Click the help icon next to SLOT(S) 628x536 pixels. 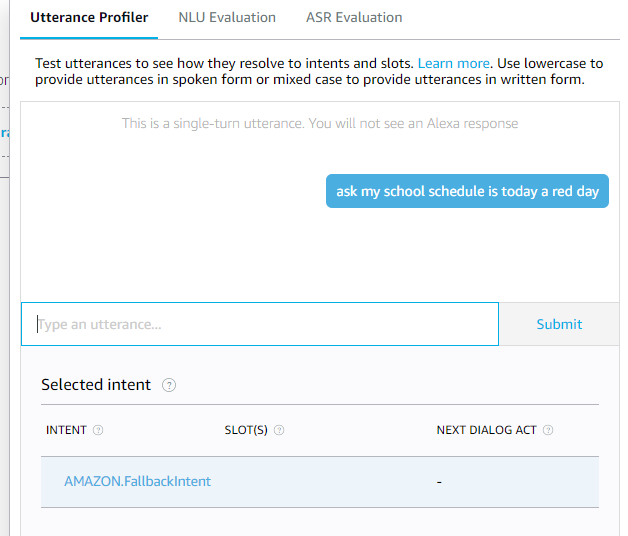click(279, 431)
